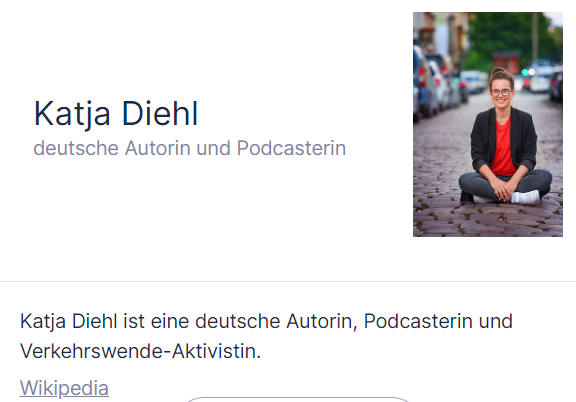
Task: Open the Katja Diehl portrait photo
Action: pyautogui.click(x=488, y=124)
